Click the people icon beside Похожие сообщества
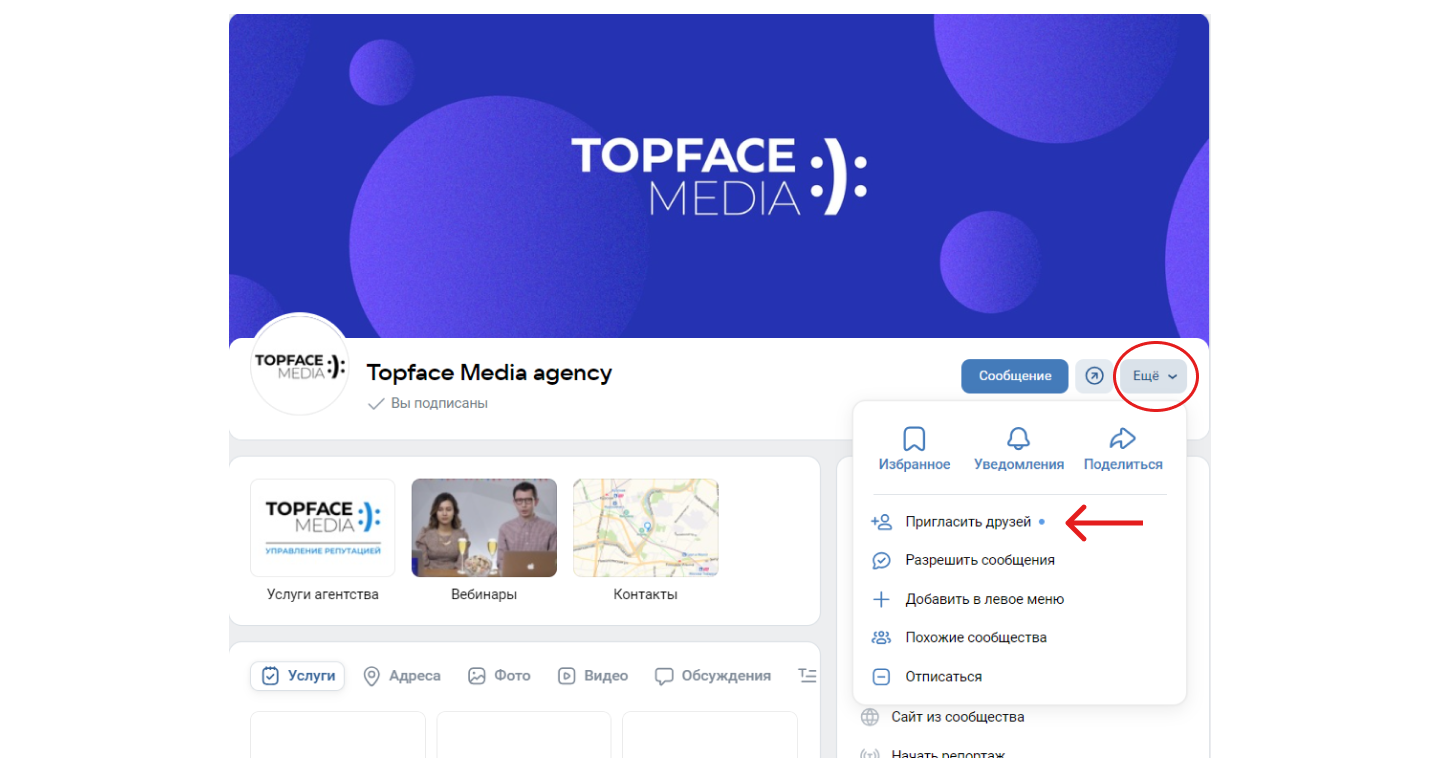The height and width of the screenshot is (773, 1440). 881,637
